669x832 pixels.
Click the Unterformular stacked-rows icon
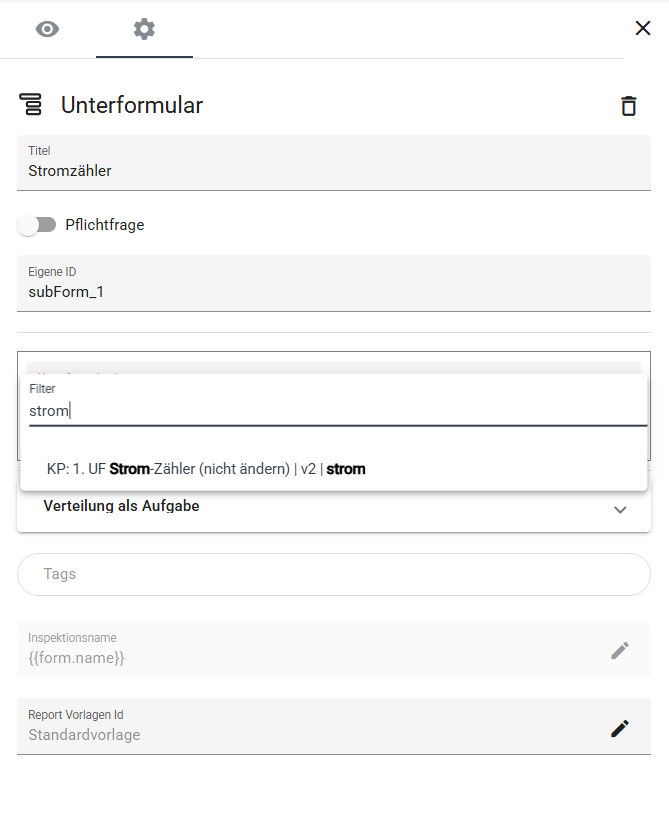tap(31, 104)
